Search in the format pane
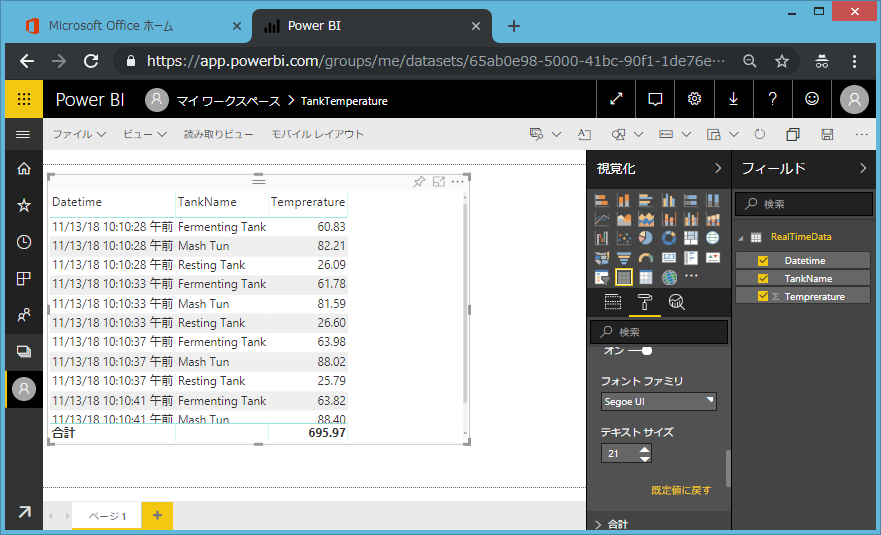This screenshot has width=881, height=535. (659, 332)
